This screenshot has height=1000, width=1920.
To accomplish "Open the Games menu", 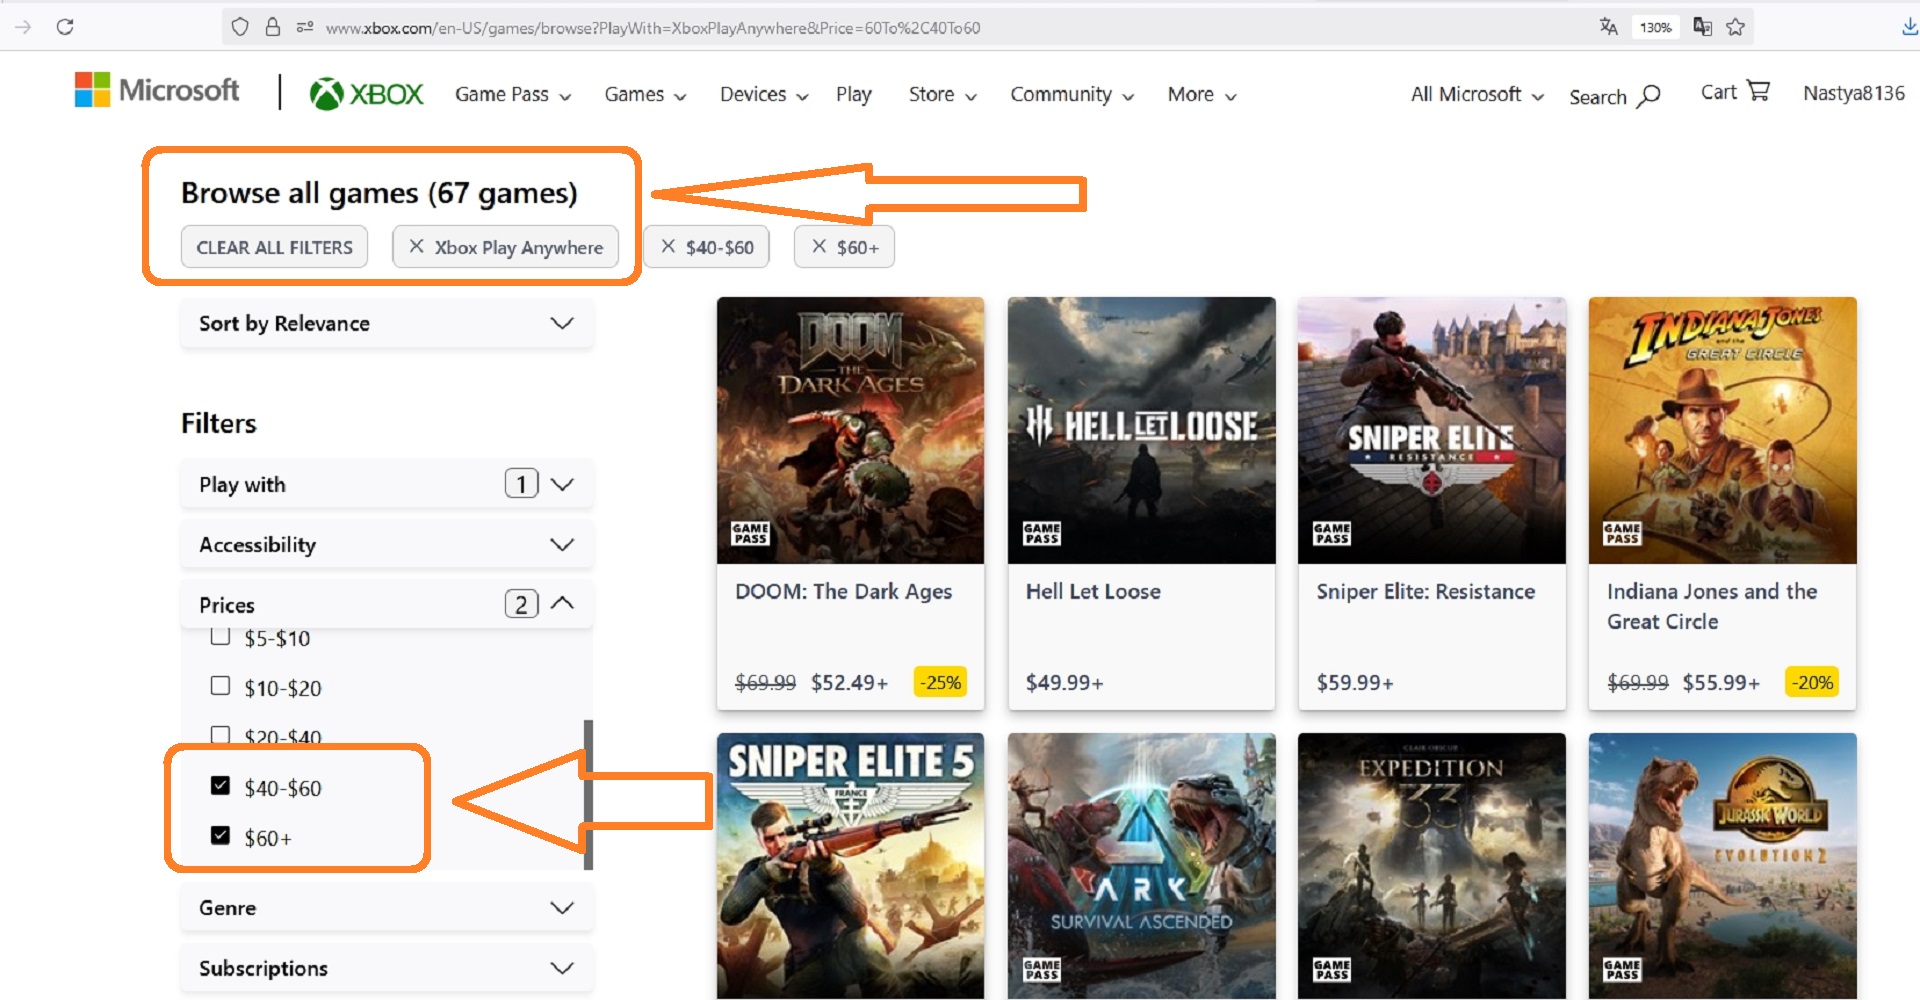I will click(x=645, y=94).
